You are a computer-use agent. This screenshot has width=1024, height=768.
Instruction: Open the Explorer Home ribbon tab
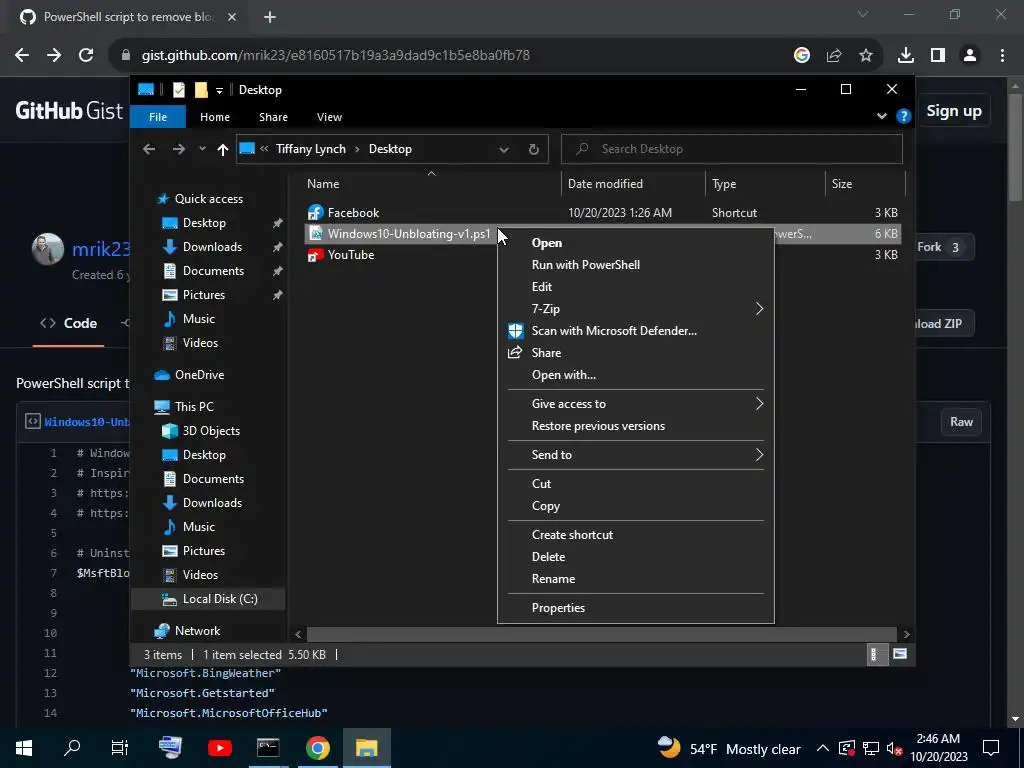click(215, 117)
